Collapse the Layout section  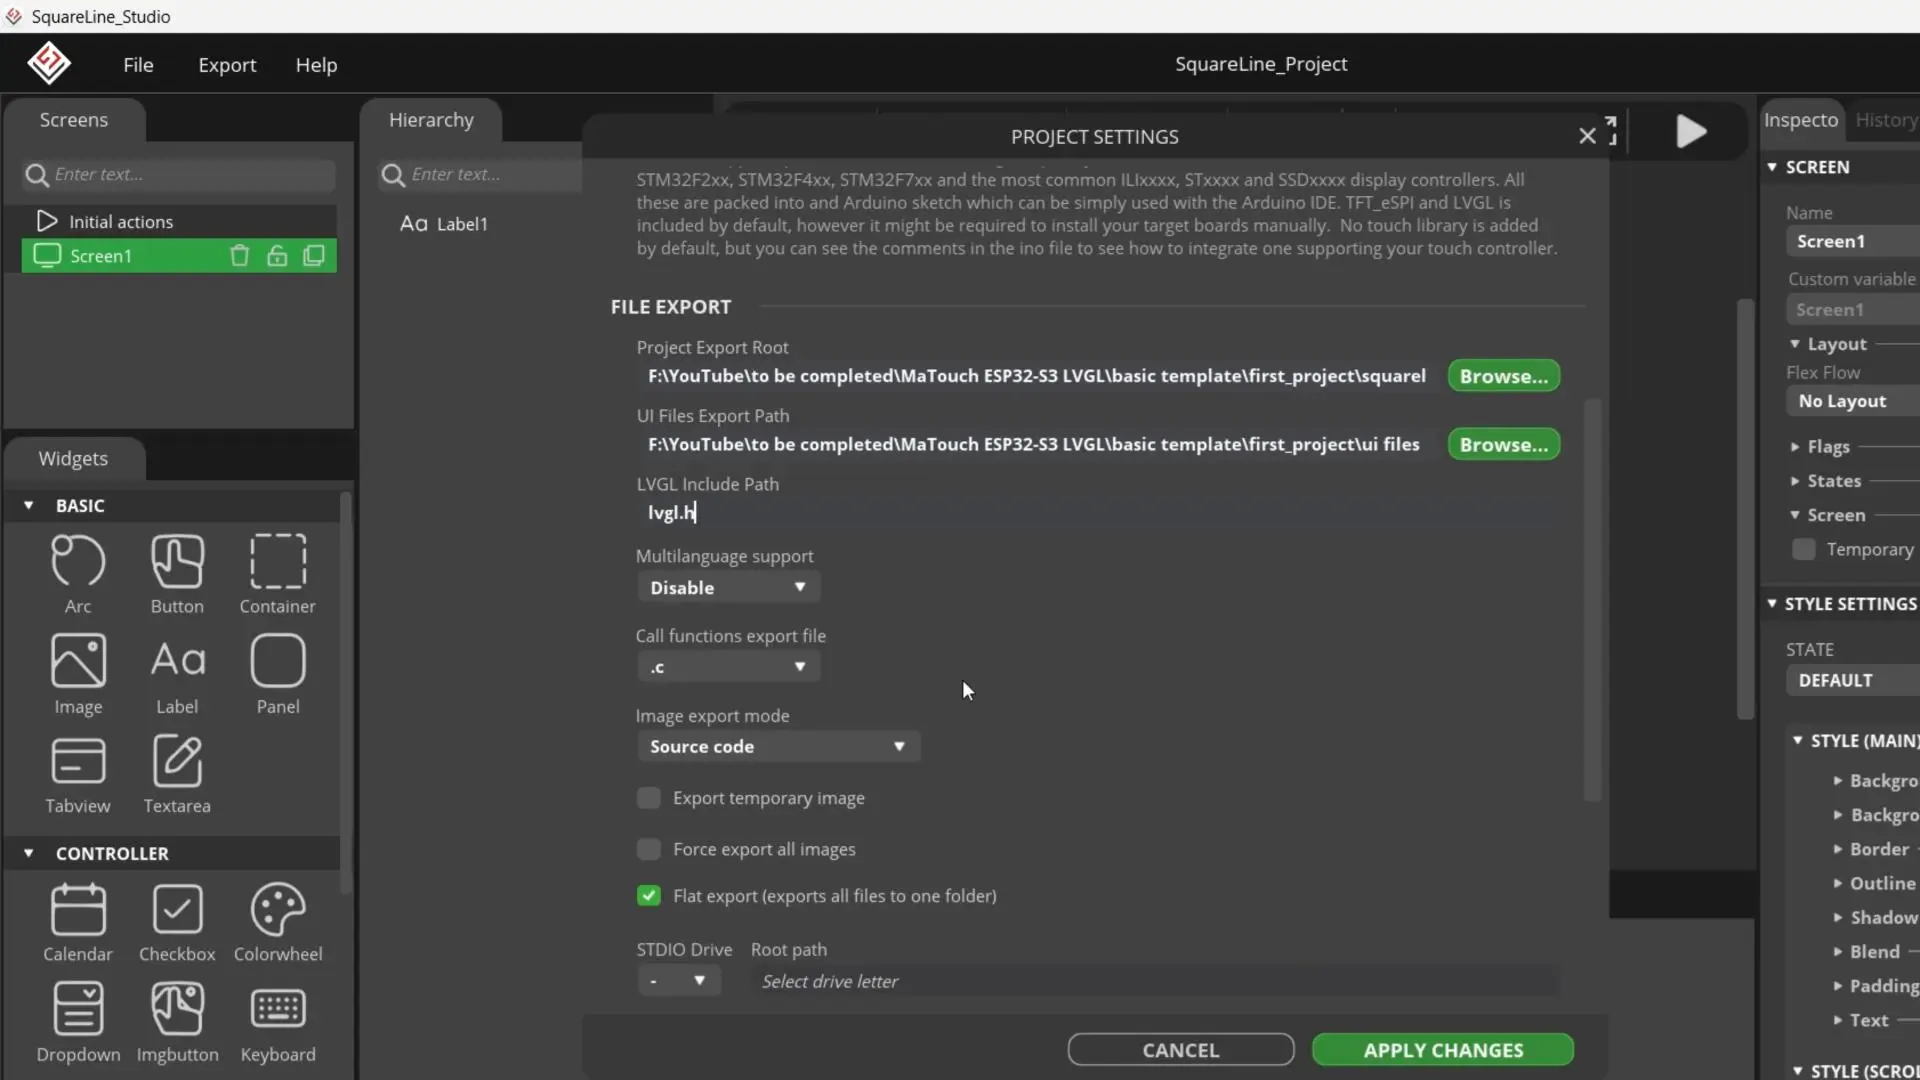[1795, 344]
